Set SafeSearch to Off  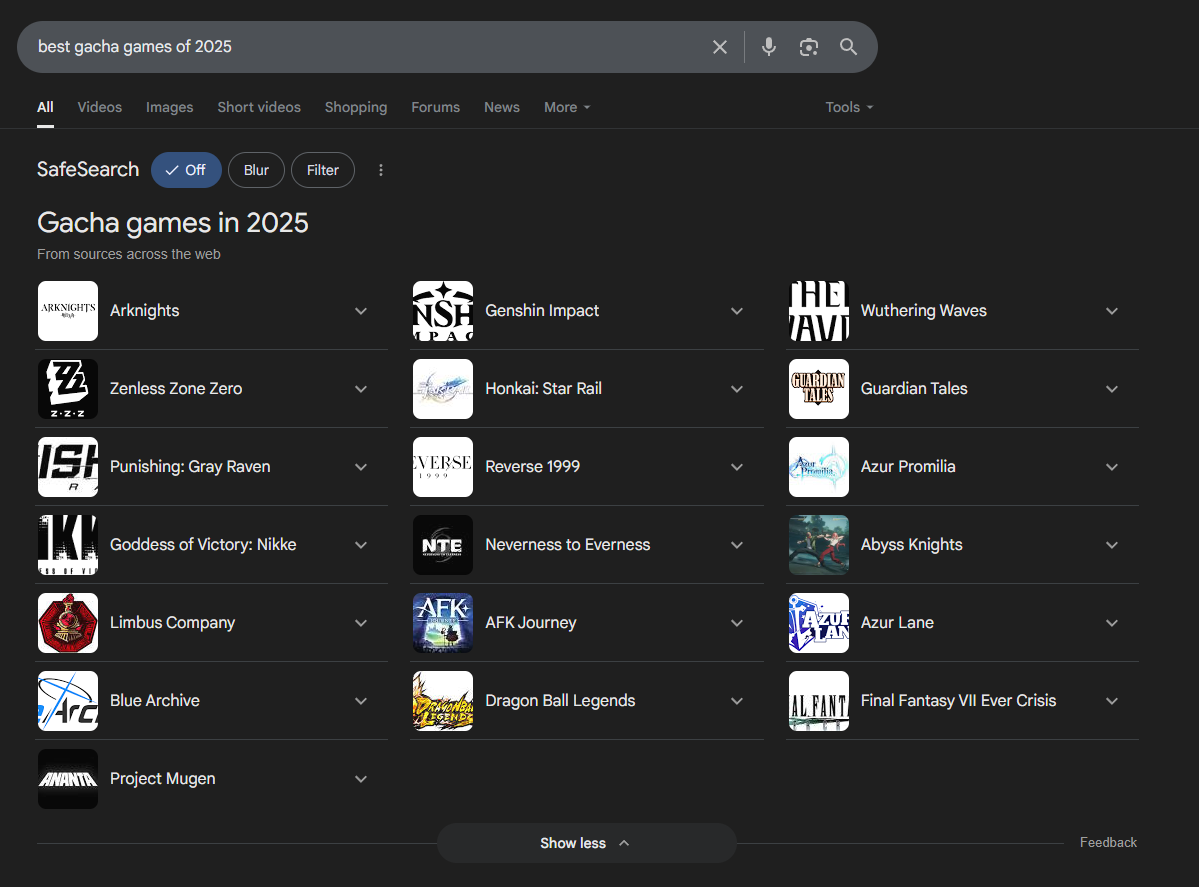click(186, 170)
